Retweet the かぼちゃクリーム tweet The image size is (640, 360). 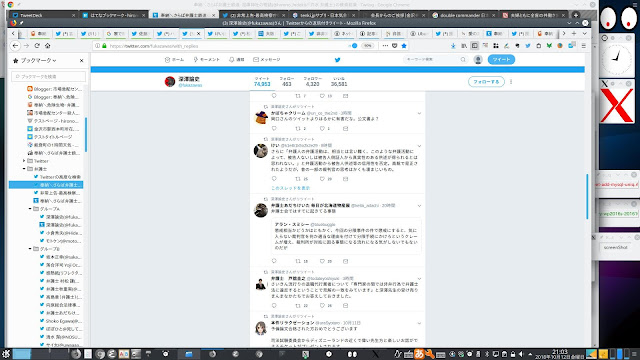[x=298, y=129]
